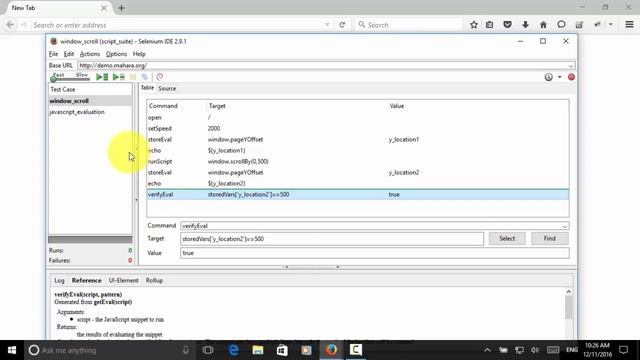Click the Firefox back arrow

pos(10,25)
